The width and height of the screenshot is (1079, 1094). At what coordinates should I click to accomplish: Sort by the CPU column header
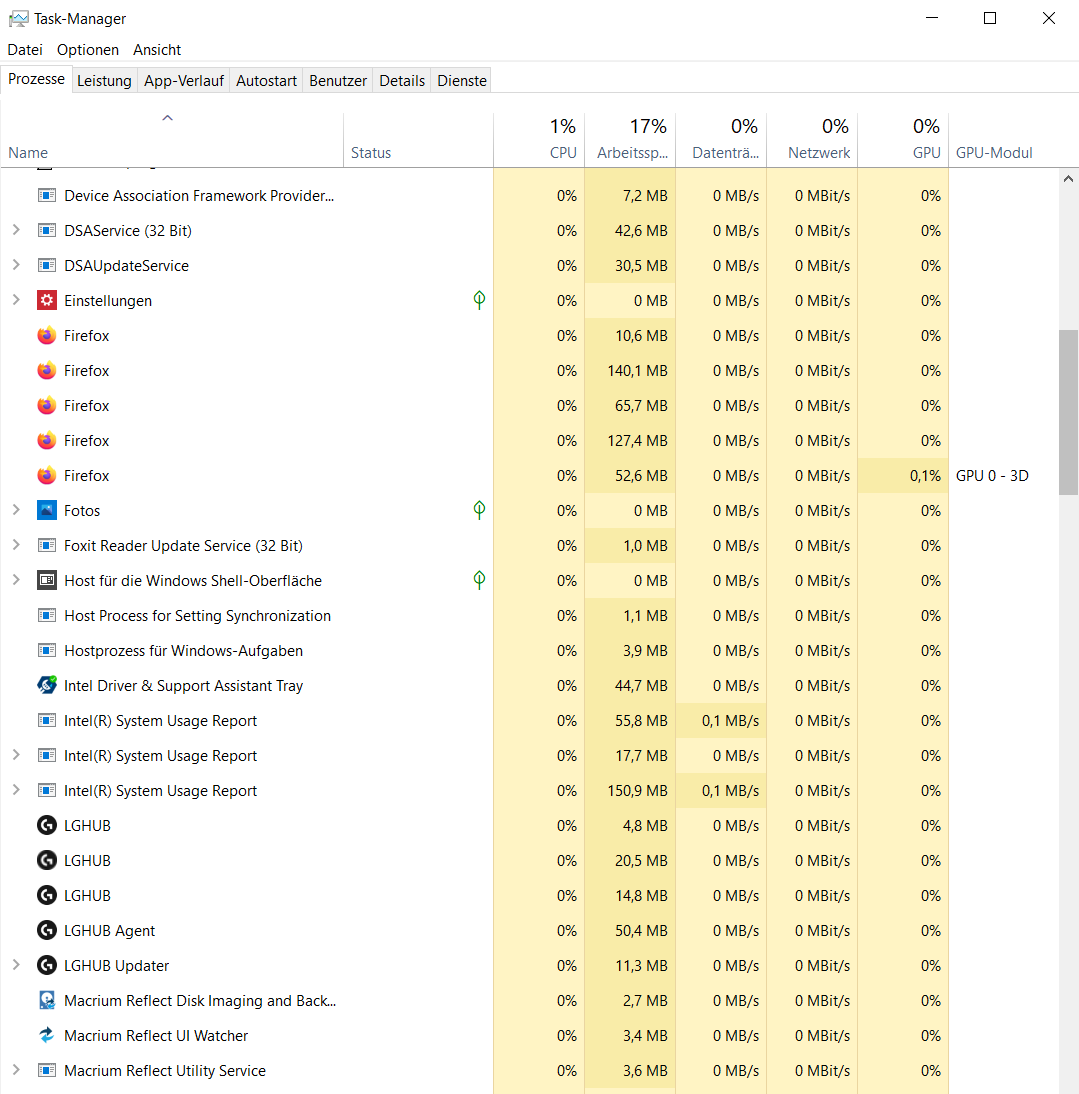coord(539,140)
